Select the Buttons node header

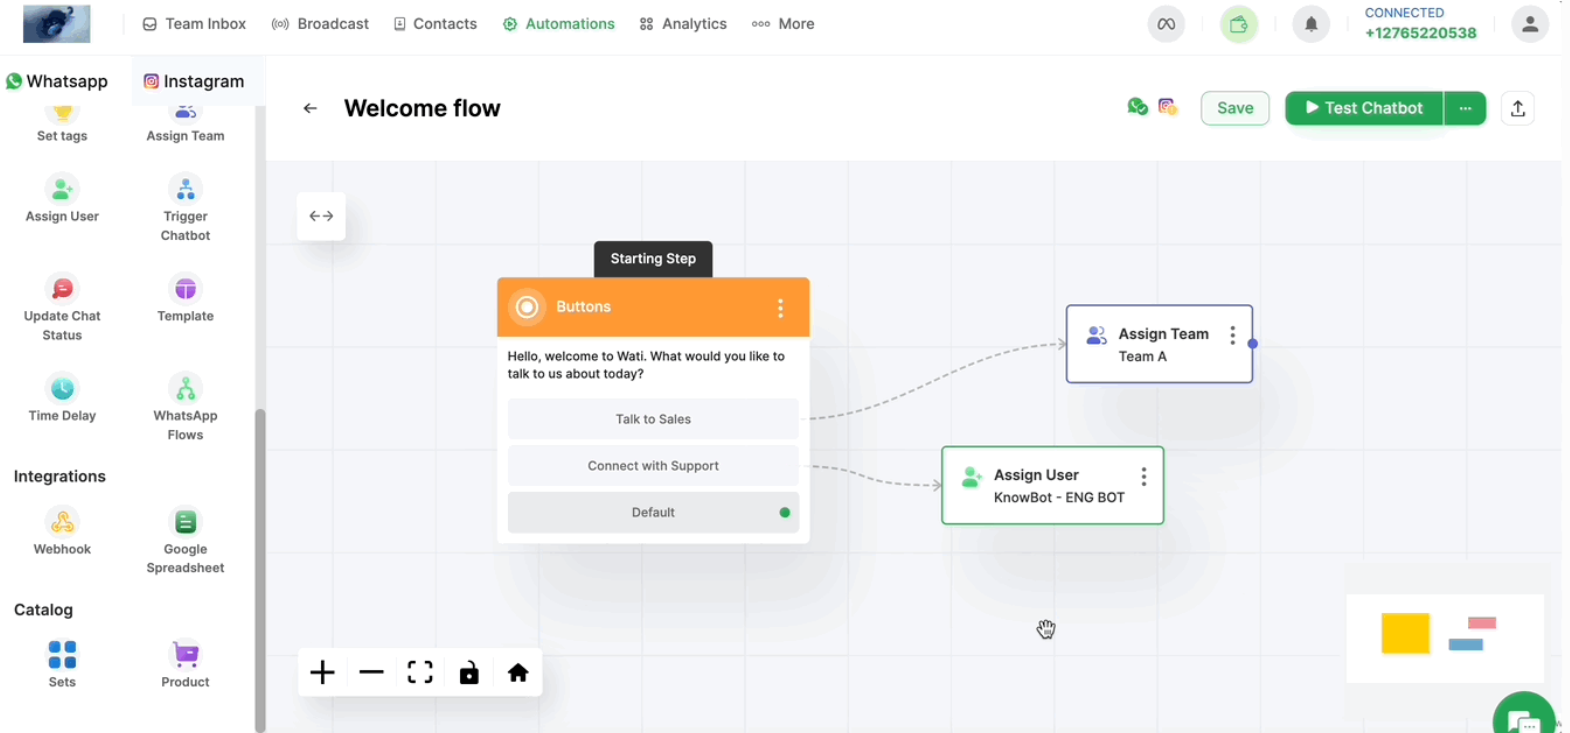653,307
